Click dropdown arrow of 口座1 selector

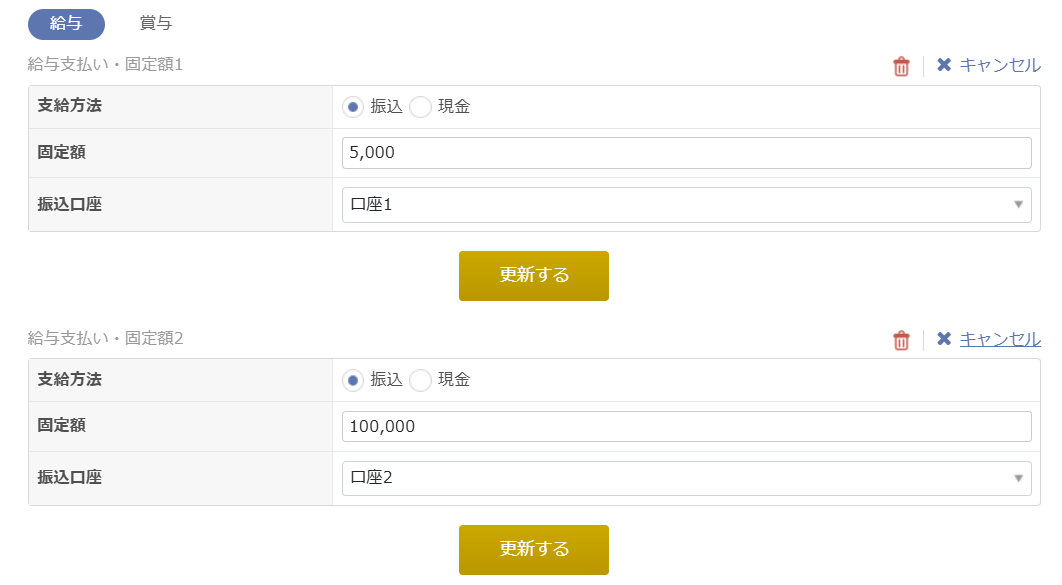[x=1018, y=205]
